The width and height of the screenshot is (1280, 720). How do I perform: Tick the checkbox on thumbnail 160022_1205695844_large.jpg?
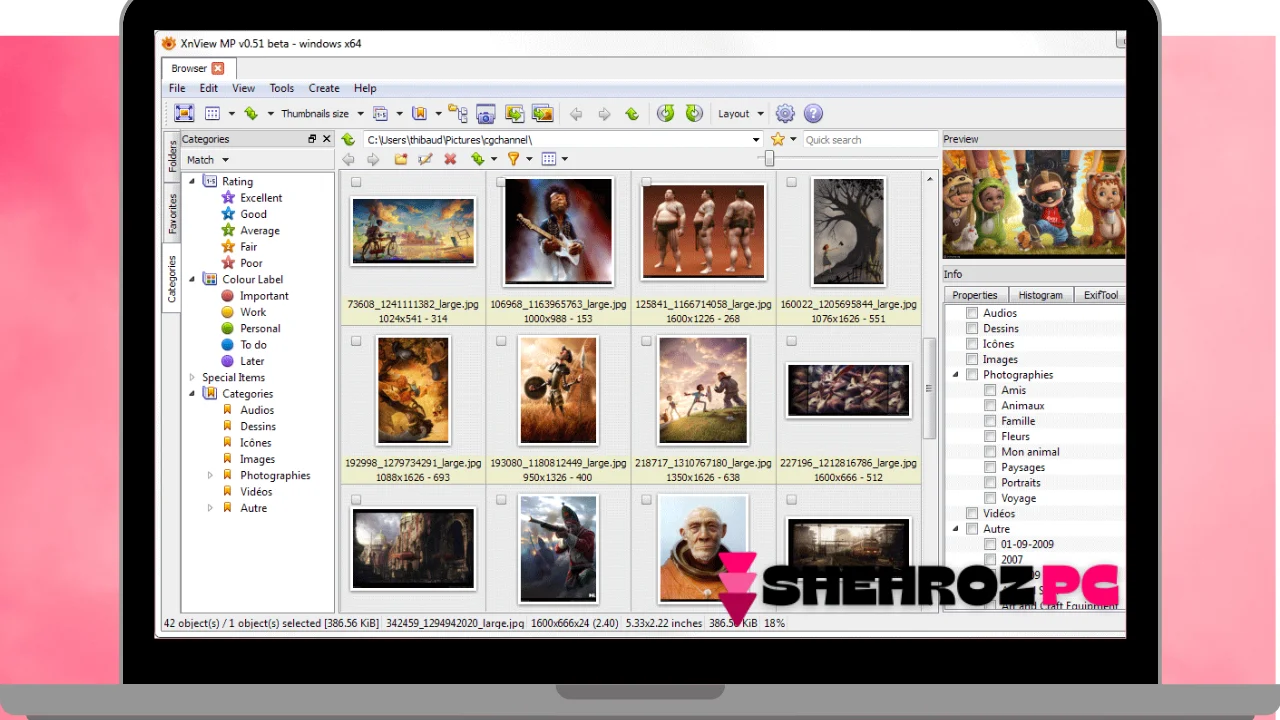(x=791, y=182)
